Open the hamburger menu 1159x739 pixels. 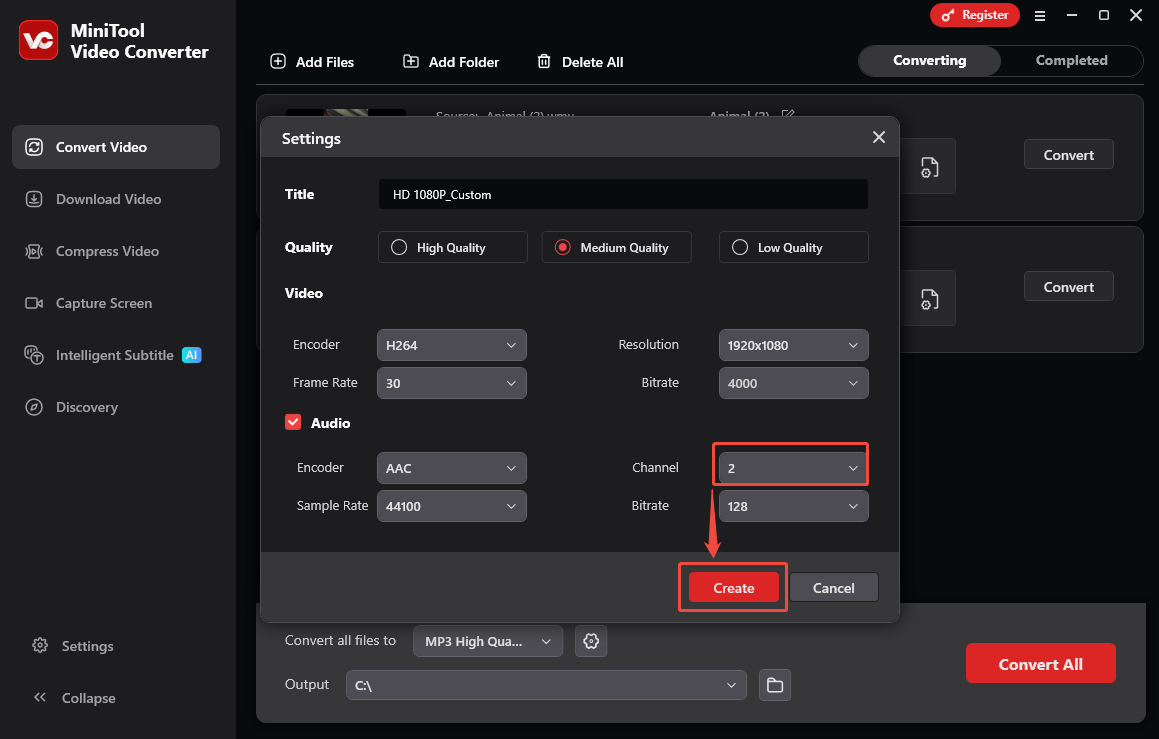point(1040,15)
